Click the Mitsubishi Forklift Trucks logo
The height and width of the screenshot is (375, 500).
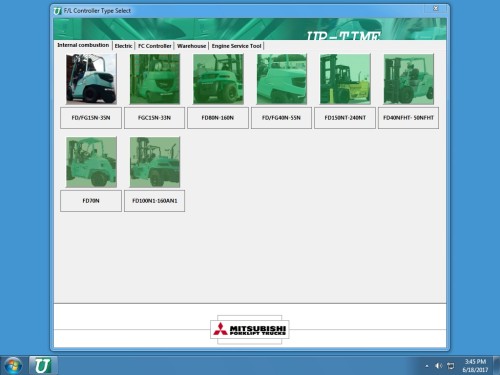coord(250,329)
